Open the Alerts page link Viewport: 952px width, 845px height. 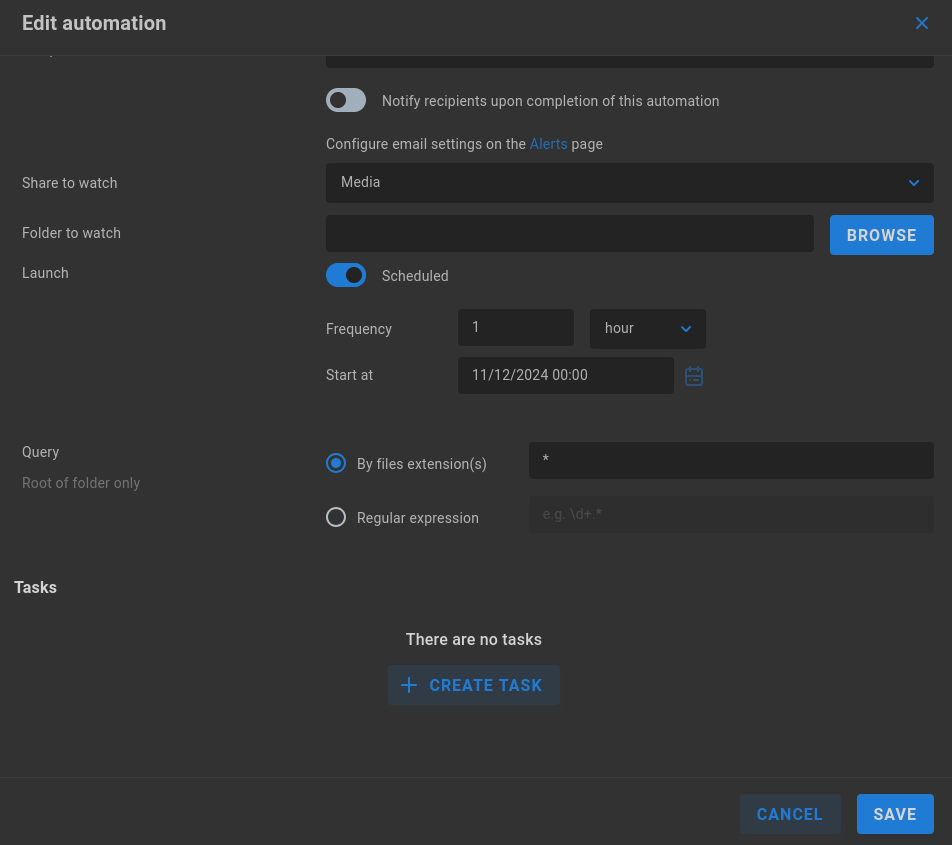tap(548, 144)
